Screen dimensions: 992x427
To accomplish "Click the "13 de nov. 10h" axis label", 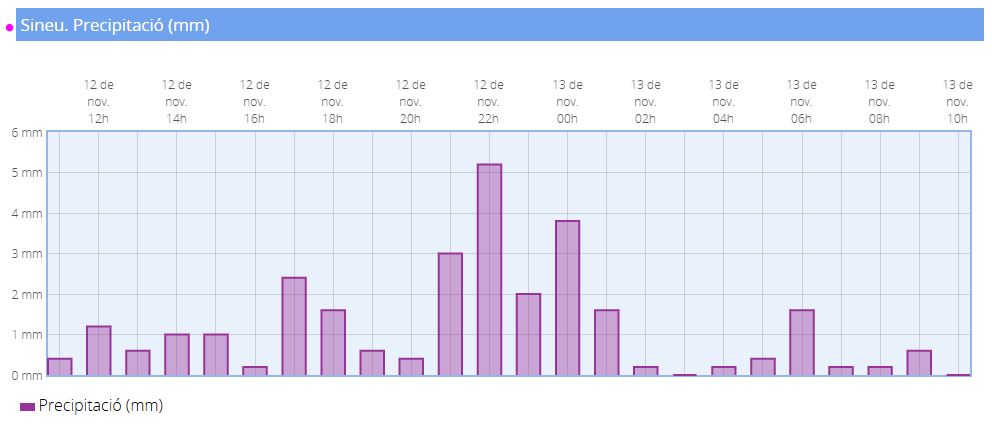I will [957, 102].
